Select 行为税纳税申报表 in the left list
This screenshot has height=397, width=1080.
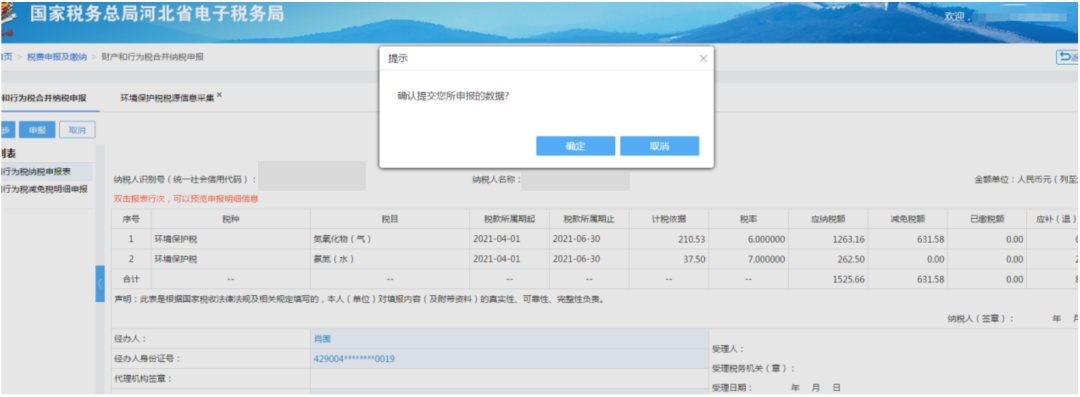(46, 172)
